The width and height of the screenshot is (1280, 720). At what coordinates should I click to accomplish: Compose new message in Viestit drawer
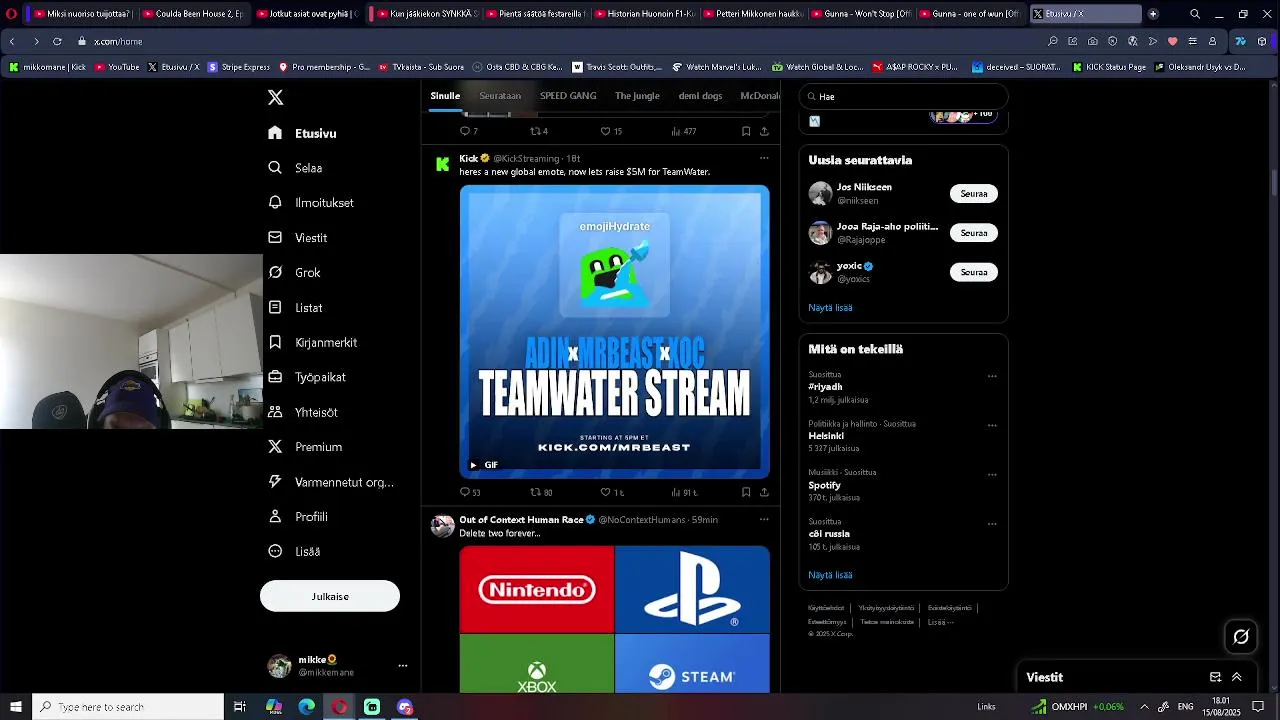click(1215, 677)
